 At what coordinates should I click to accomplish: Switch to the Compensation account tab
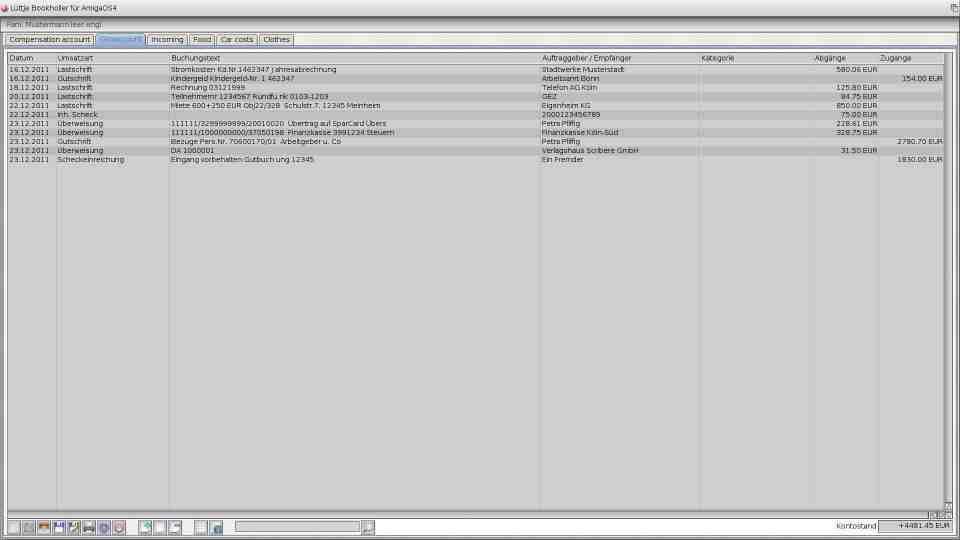[49, 40]
